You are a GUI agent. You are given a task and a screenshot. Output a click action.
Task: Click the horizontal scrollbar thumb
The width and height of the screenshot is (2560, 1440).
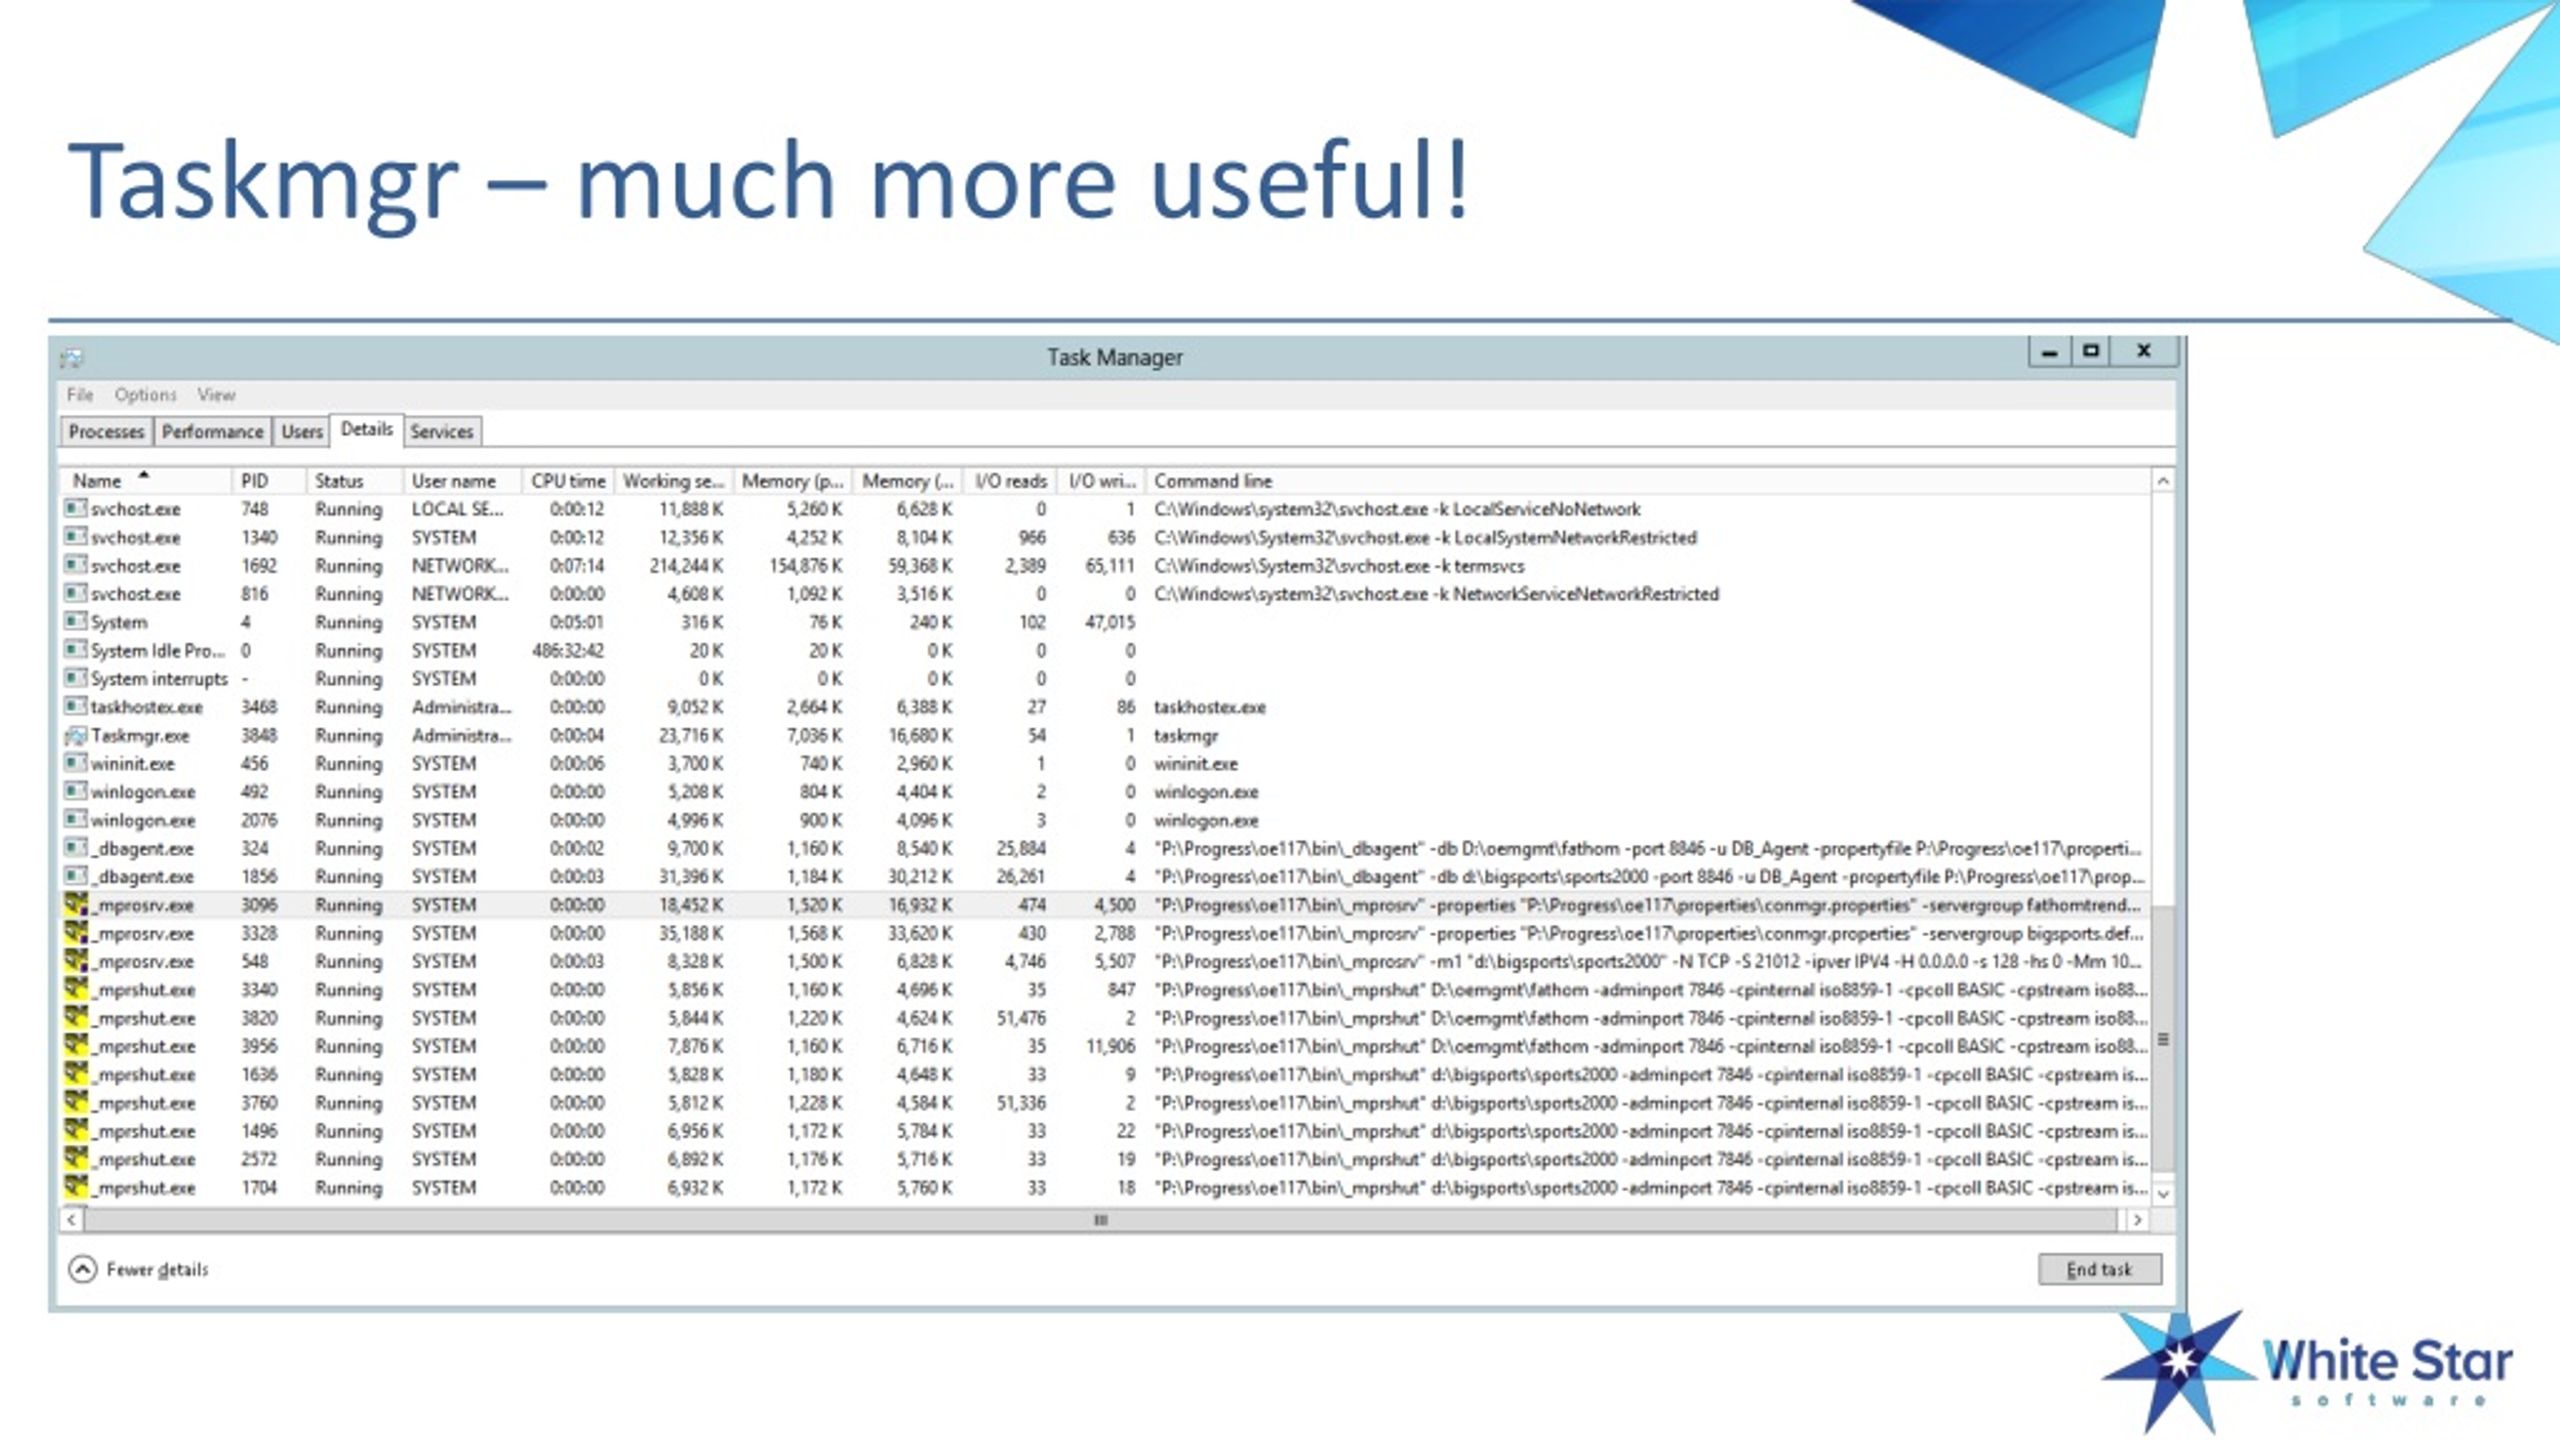click(x=1101, y=1220)
